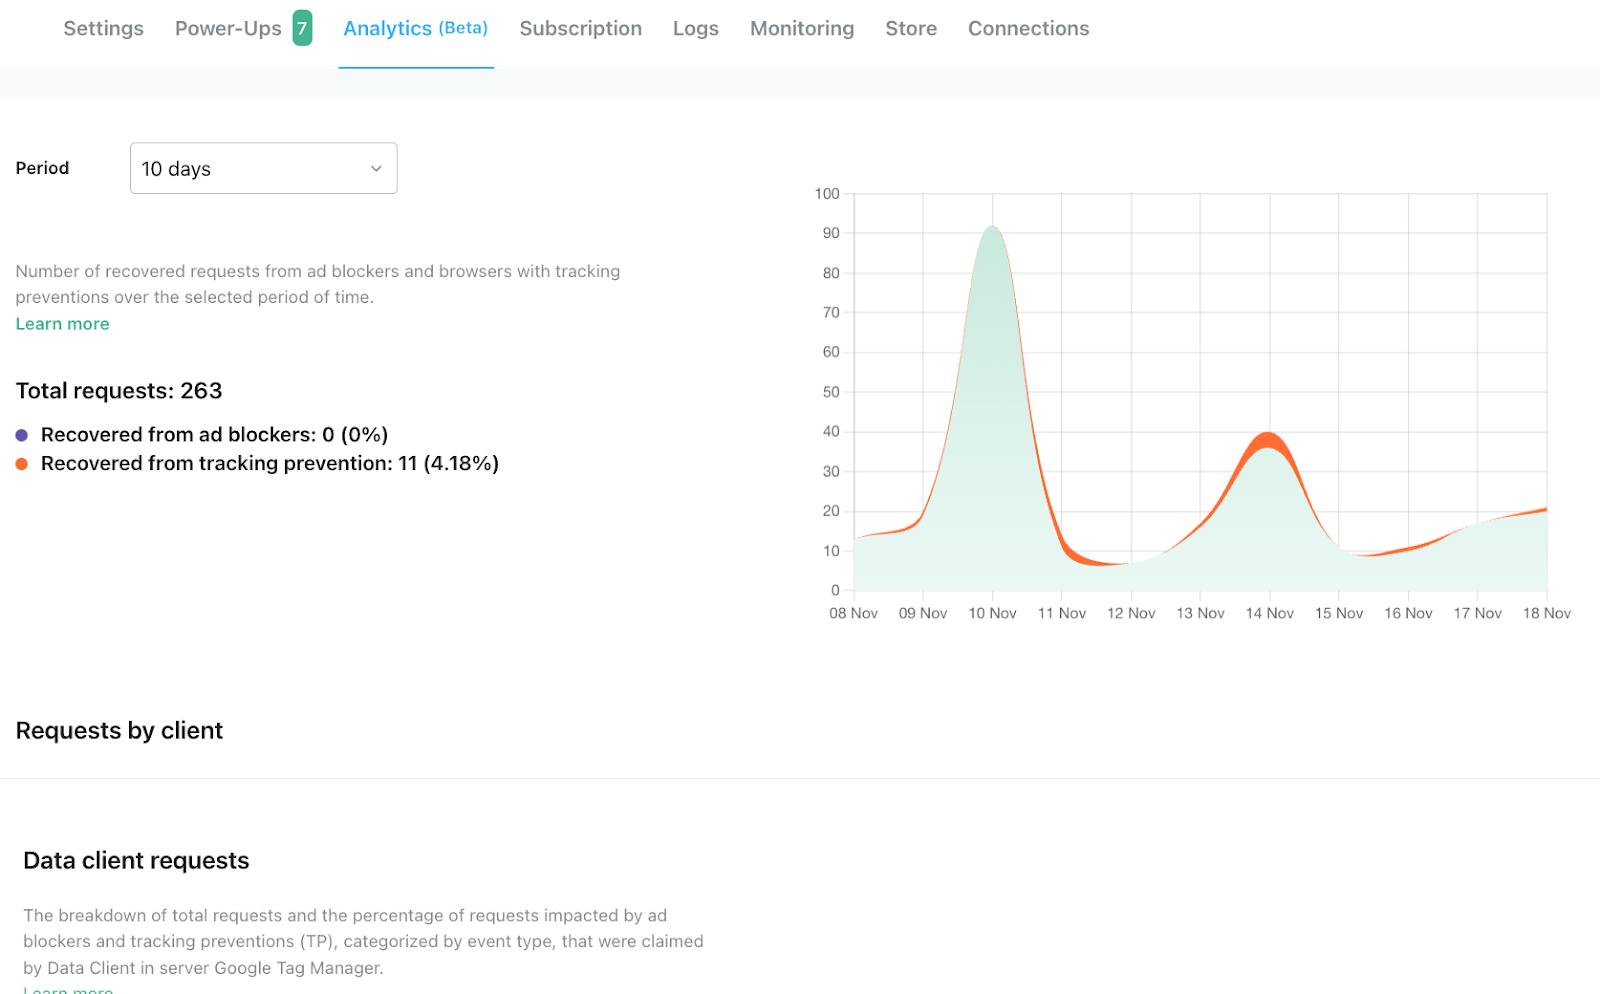This screenshot has width=1600, height=994.
Task: Click Recovered from tracking prevention: 11 (4.18%)
Action: pos(270,463)
